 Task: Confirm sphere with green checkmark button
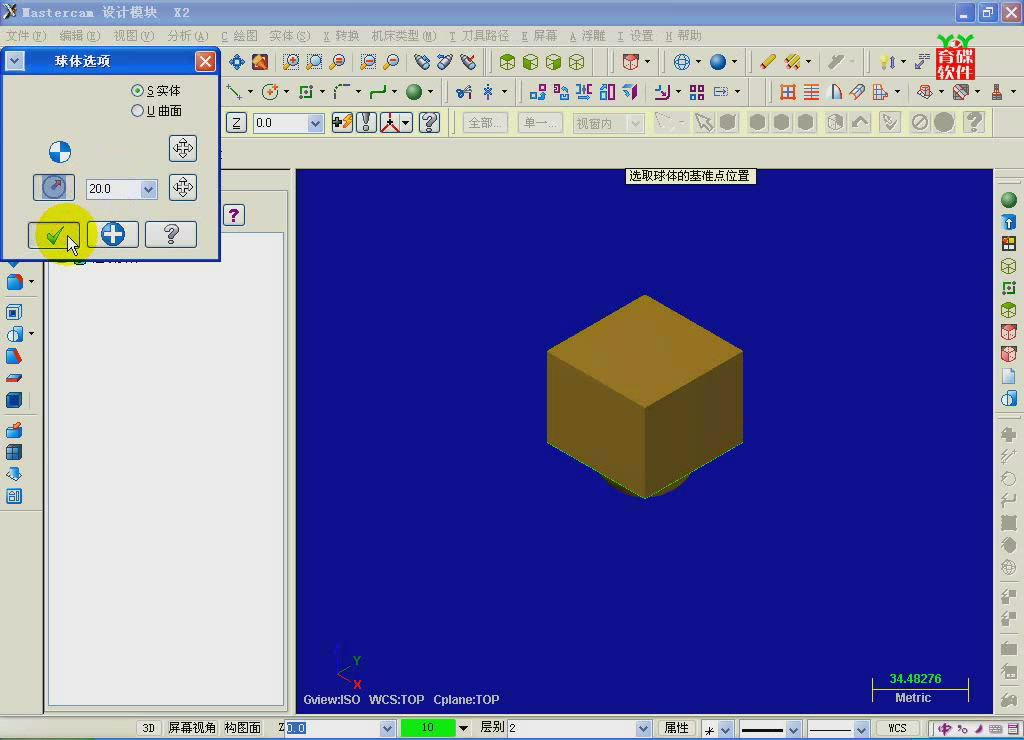pos(54,234)
